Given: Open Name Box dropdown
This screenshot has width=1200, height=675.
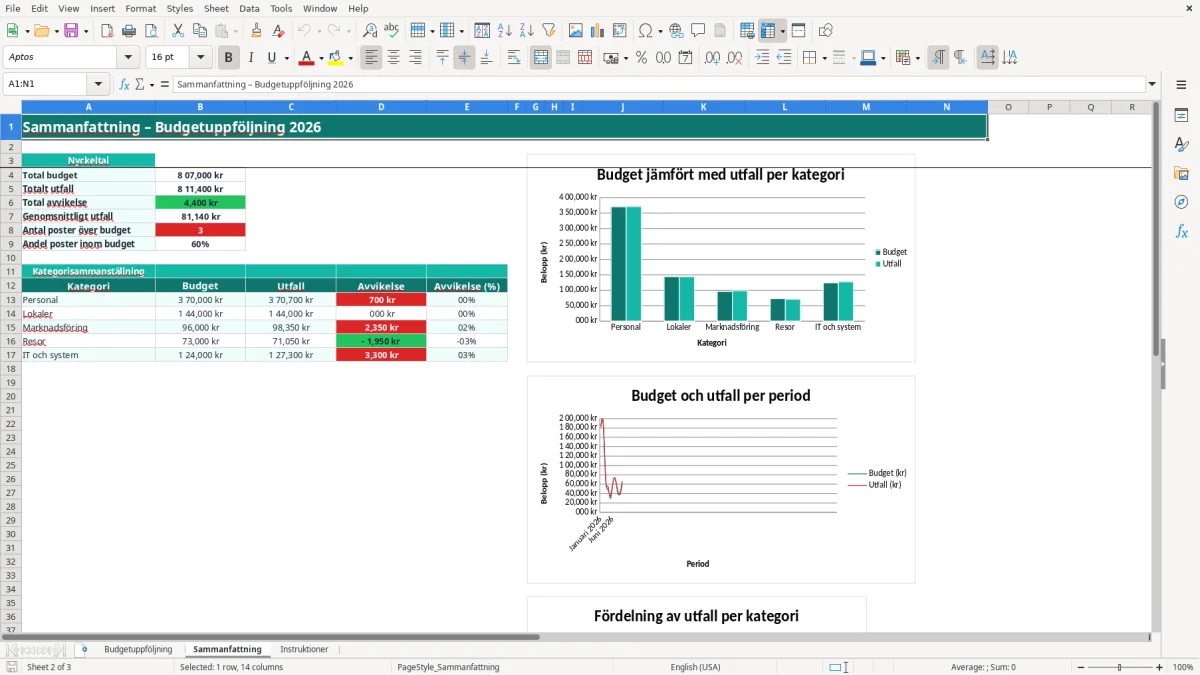Looking at the screenshot, I should 98,85.
